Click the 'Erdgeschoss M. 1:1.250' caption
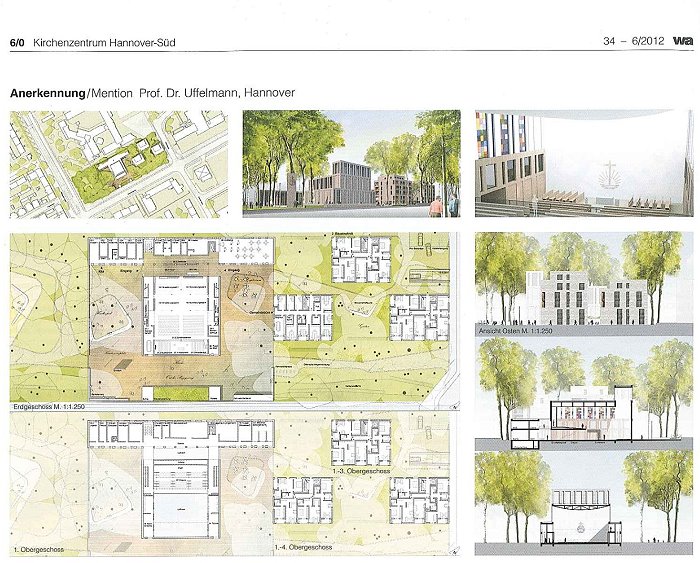 click(x=49, y=407)
